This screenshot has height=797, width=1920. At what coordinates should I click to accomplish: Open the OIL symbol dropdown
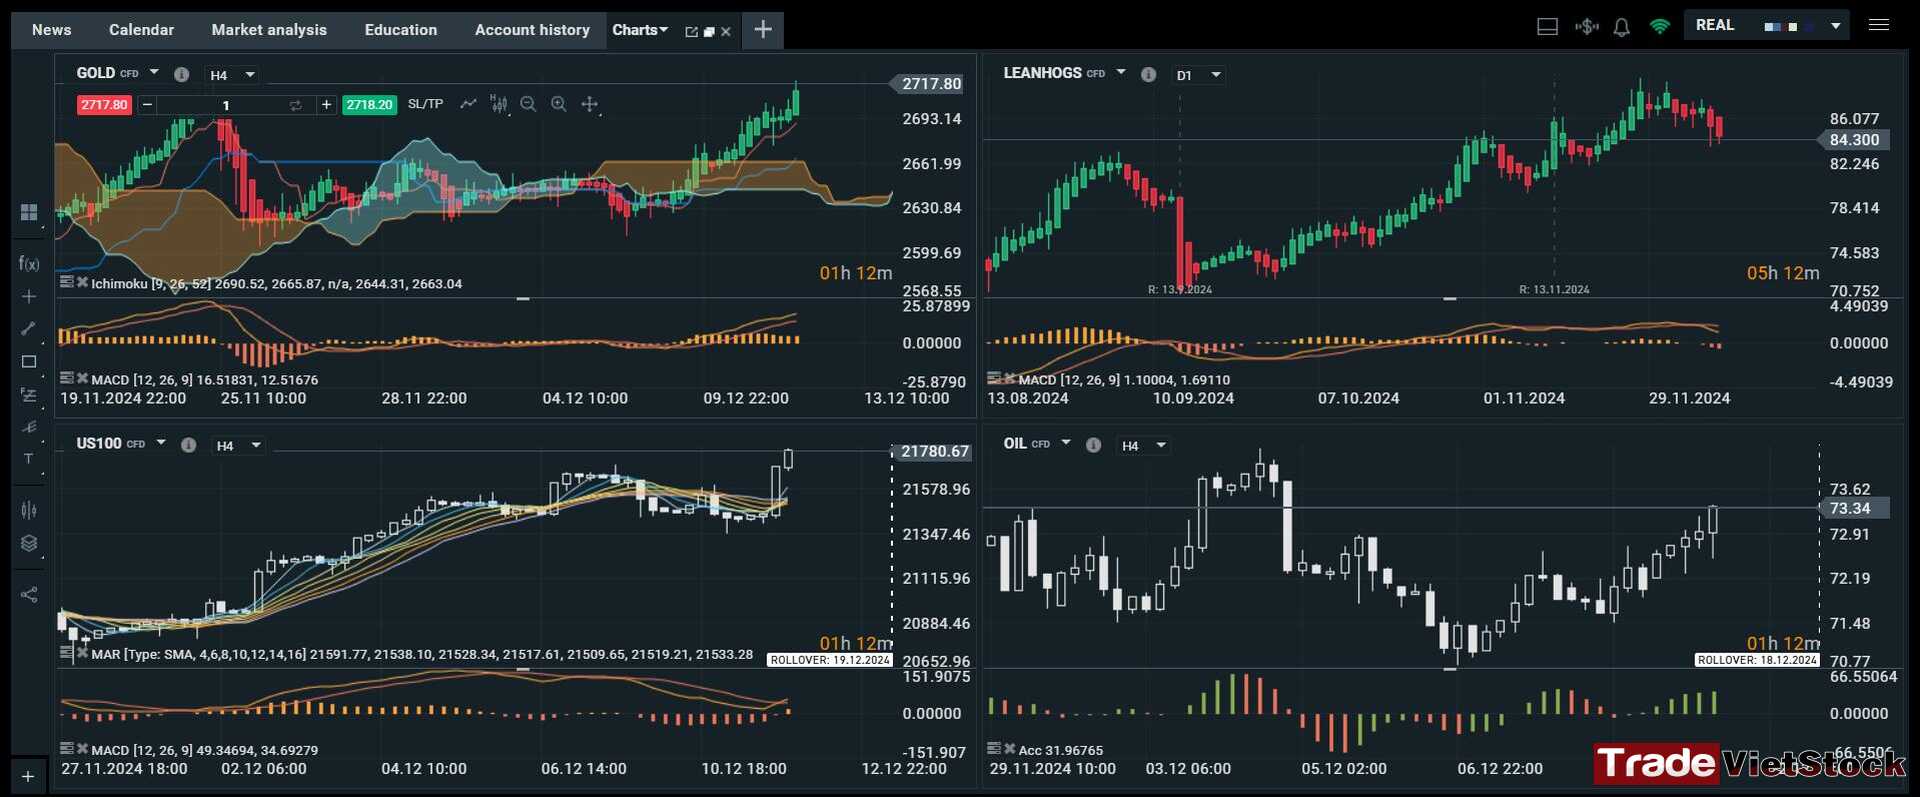(1066, 443)
